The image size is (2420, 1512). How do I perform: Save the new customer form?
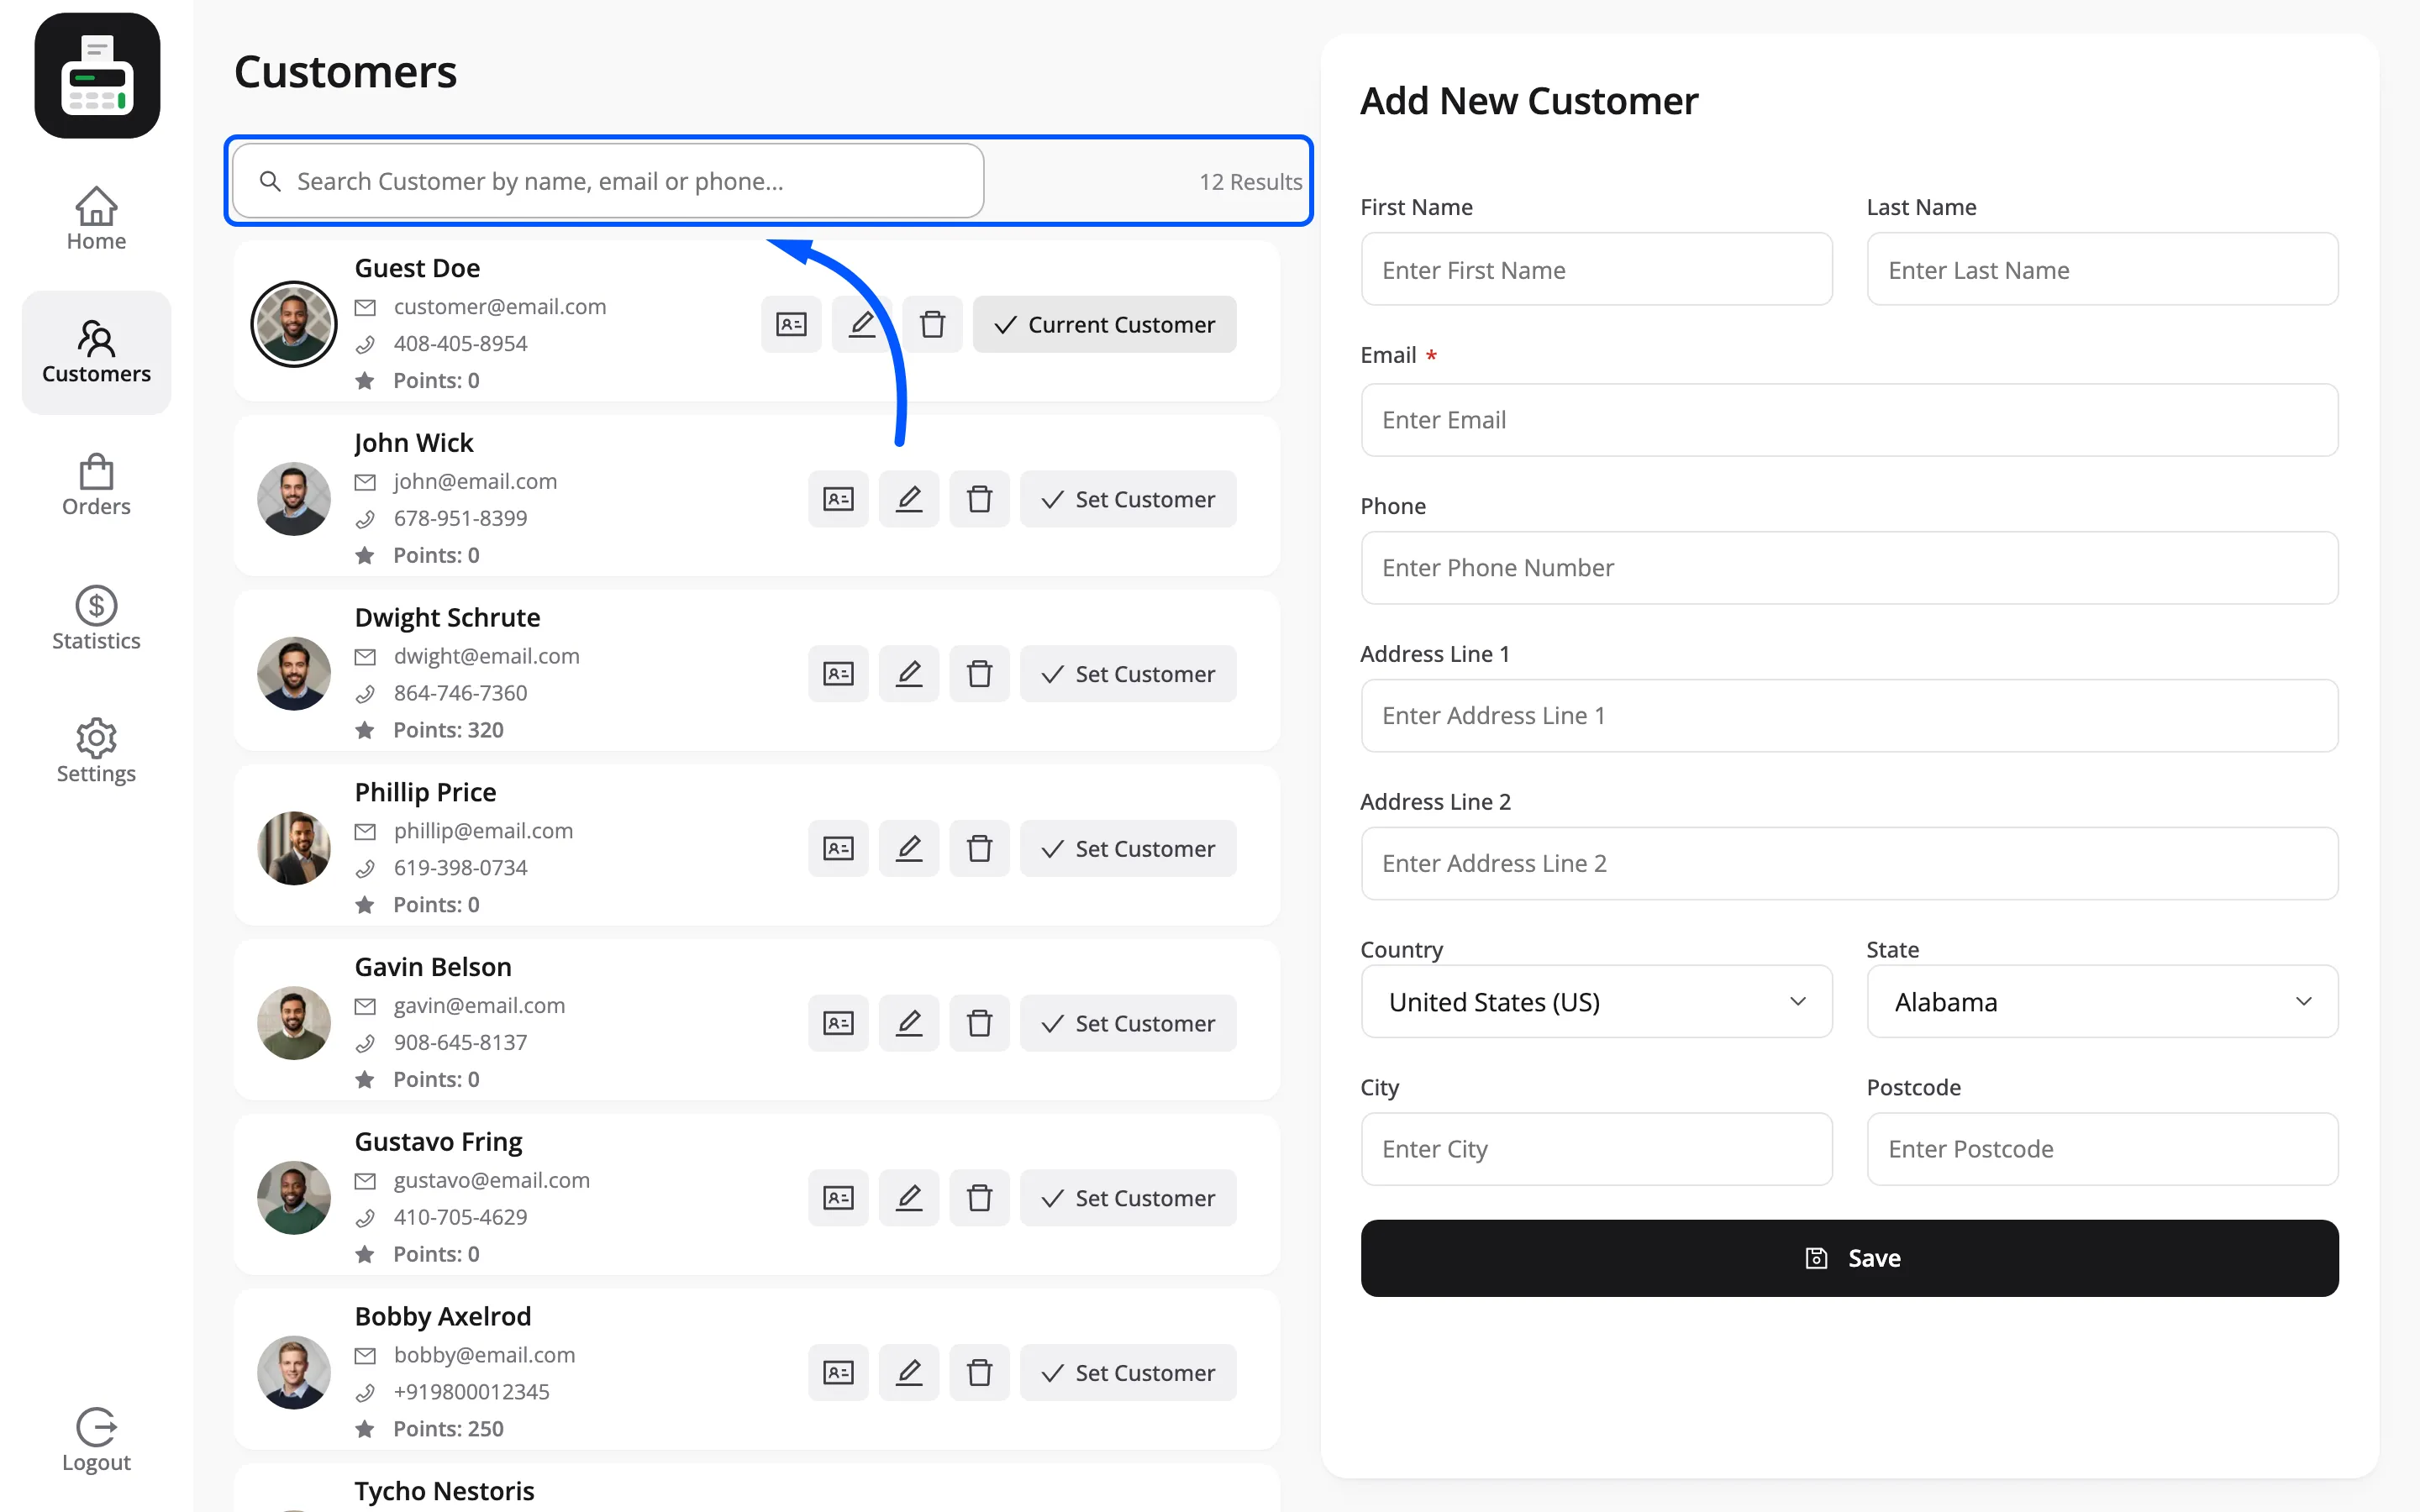(x=1849, y=1258)
